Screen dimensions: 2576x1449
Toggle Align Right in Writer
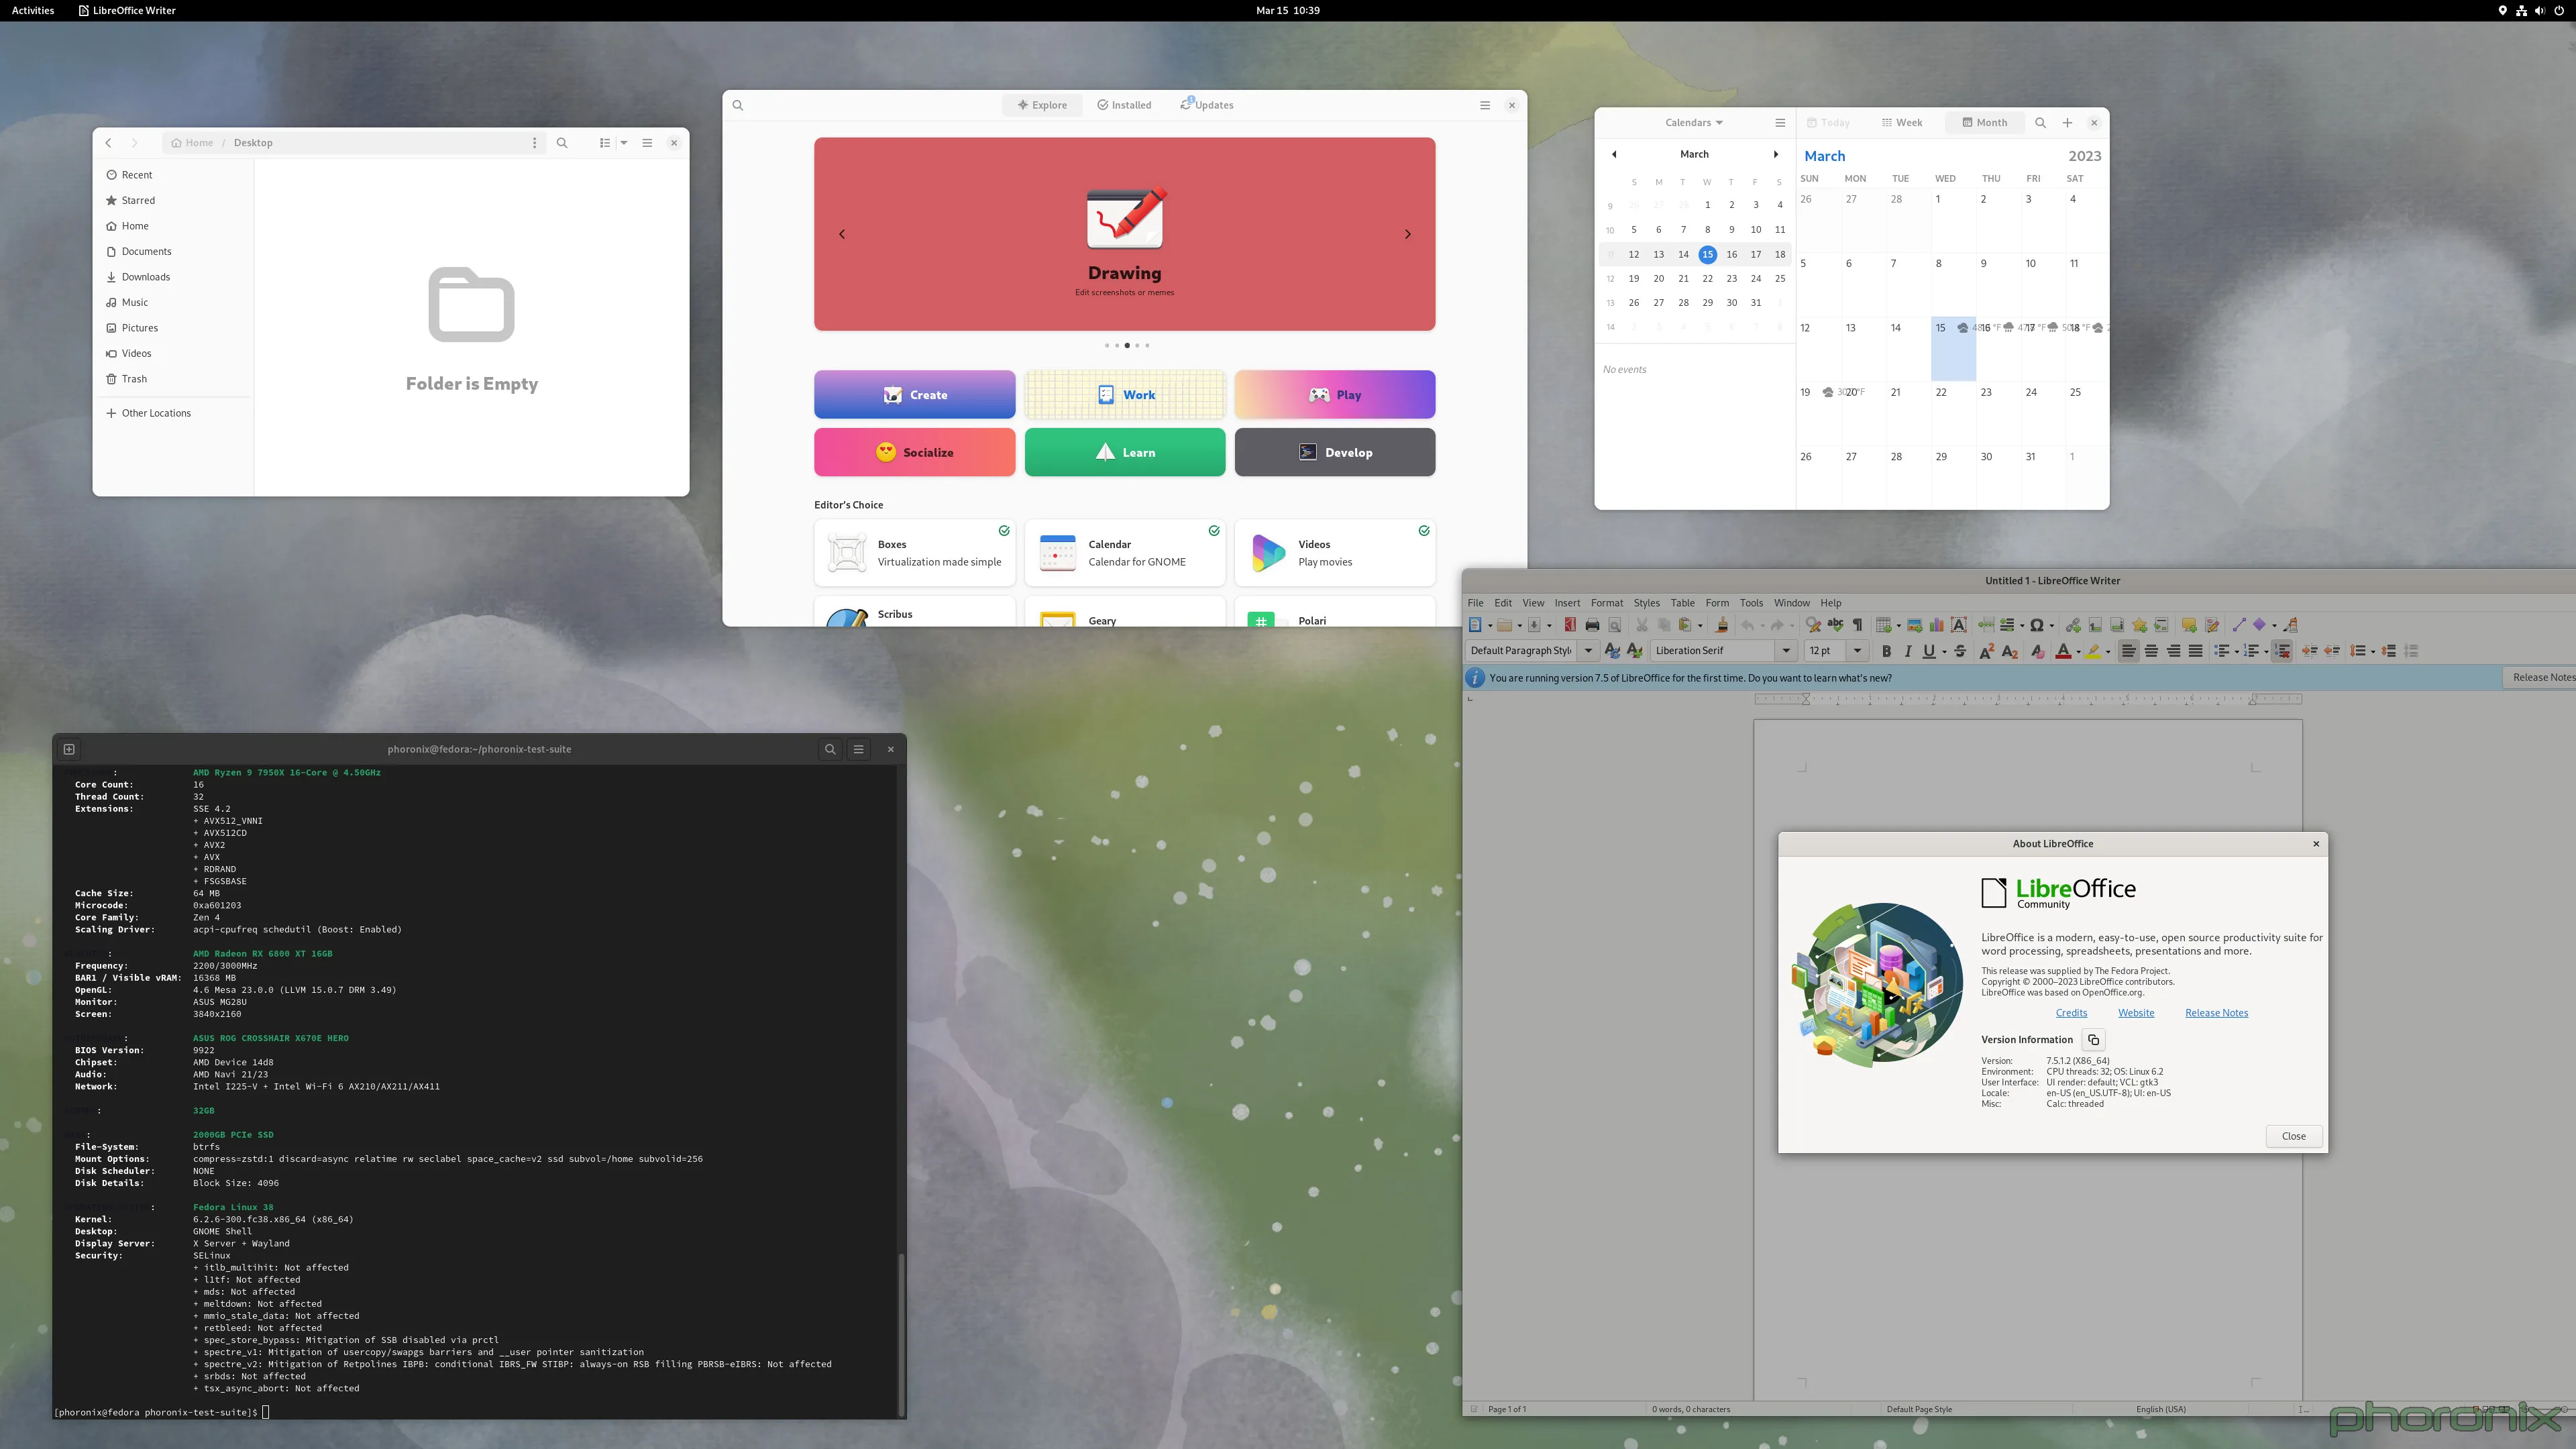(2174, 651)
